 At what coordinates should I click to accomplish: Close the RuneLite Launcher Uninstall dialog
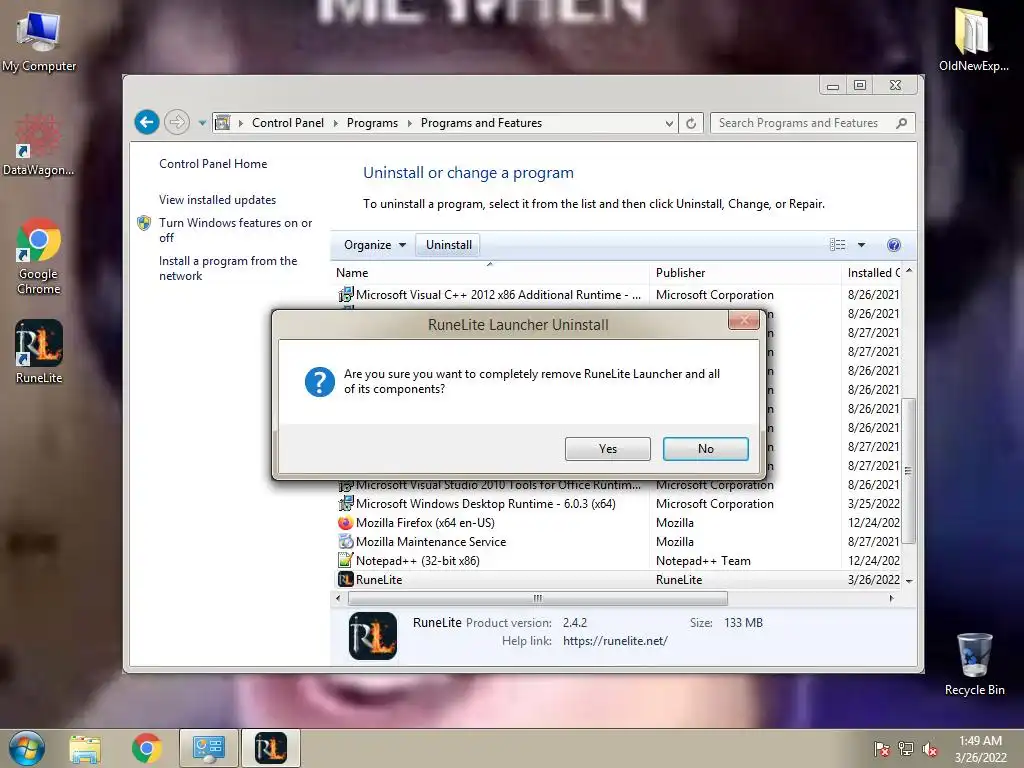pos(743,320)
